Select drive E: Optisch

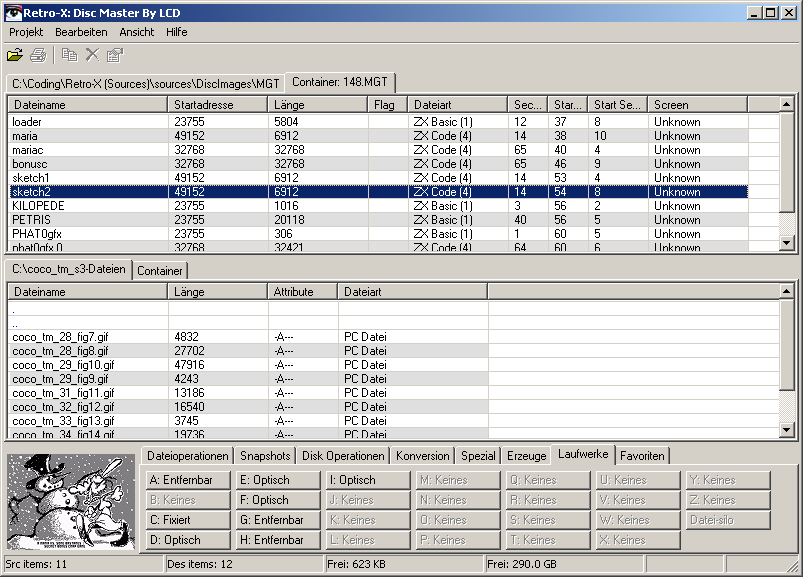coord(278,480)
